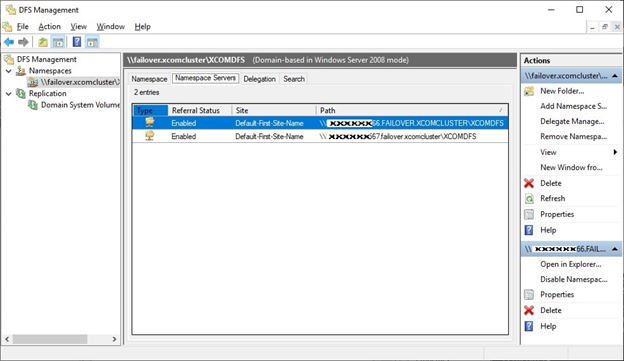This screenshot has height=361, width=624.
Task: Click the red Delete icon under namespace actions
Action: [x=529, y=183]
